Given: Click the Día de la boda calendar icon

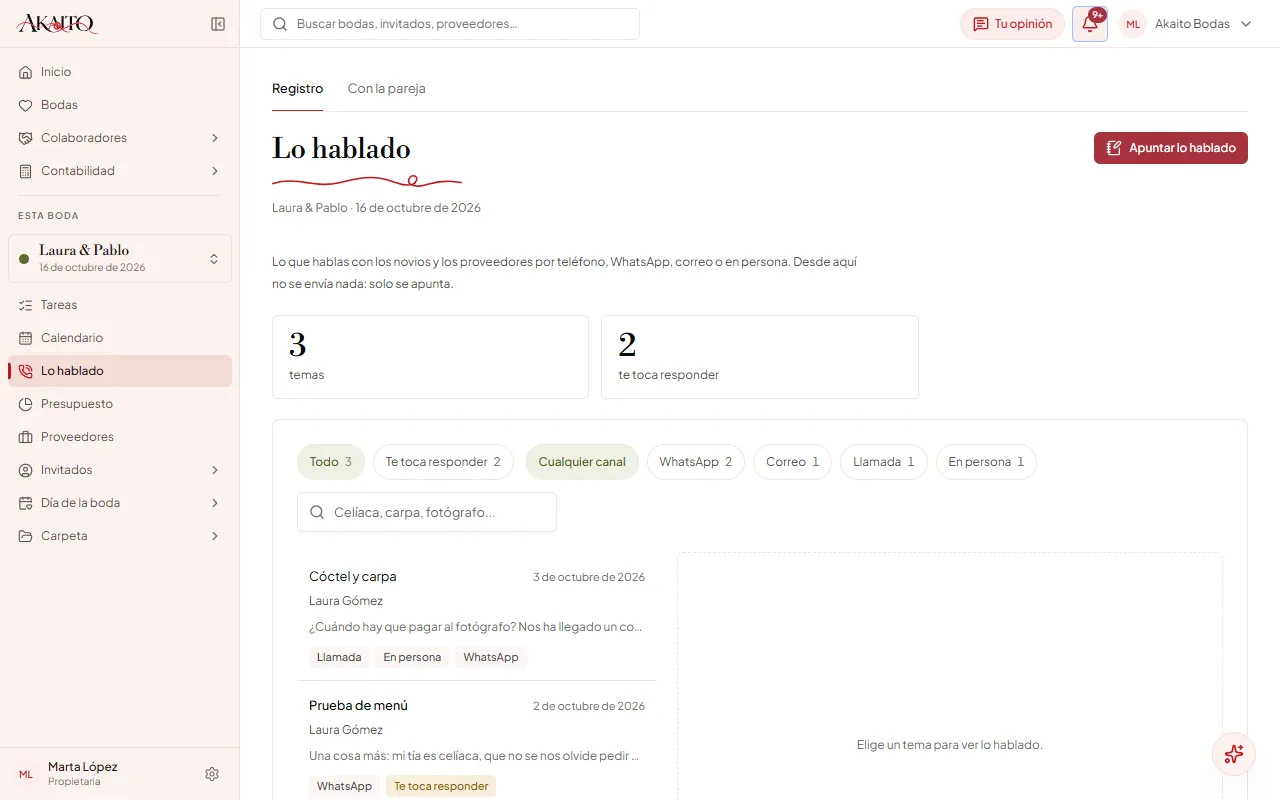Looking at the screenshot, I should 26,503.
